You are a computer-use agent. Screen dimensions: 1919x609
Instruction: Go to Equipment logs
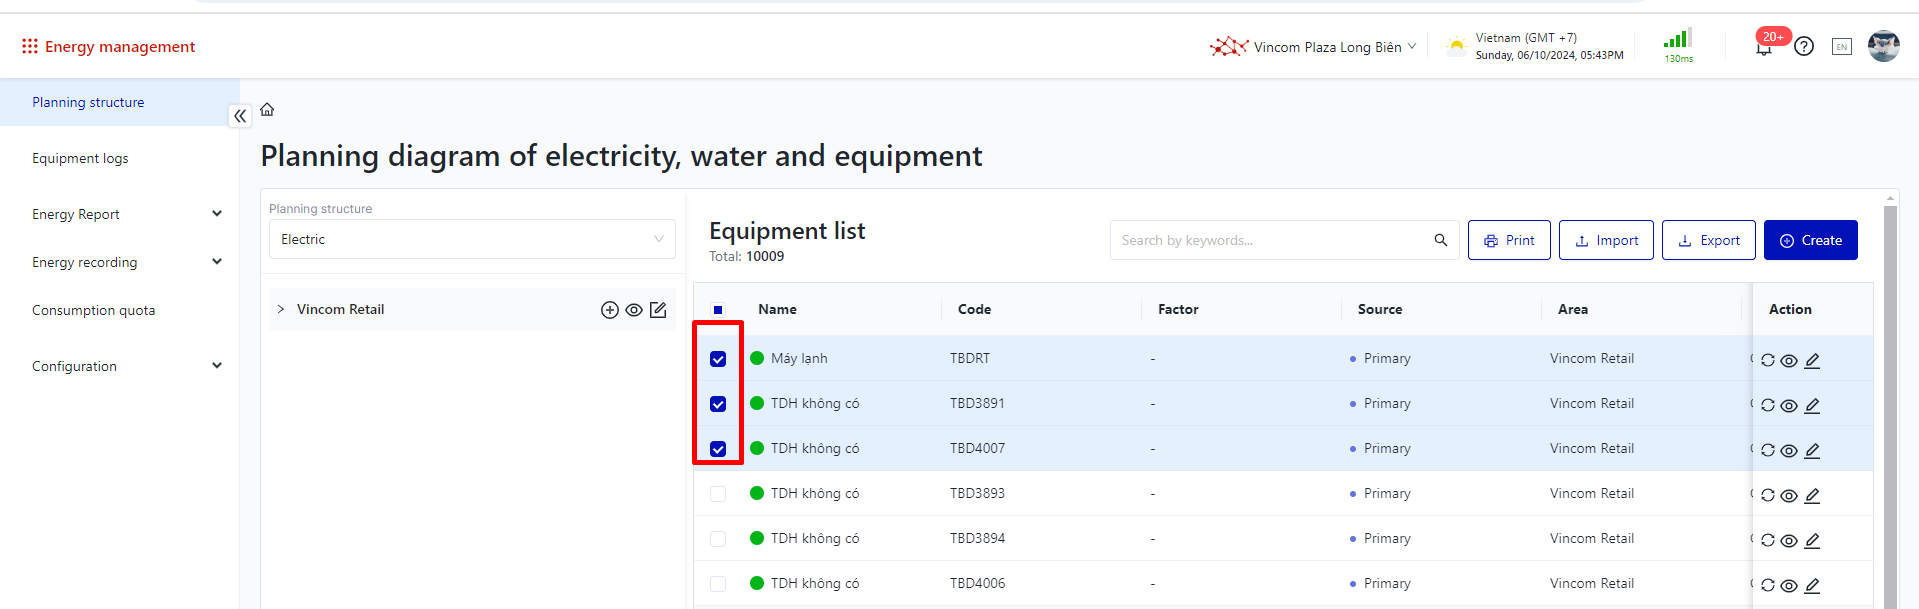click(80, 158)
